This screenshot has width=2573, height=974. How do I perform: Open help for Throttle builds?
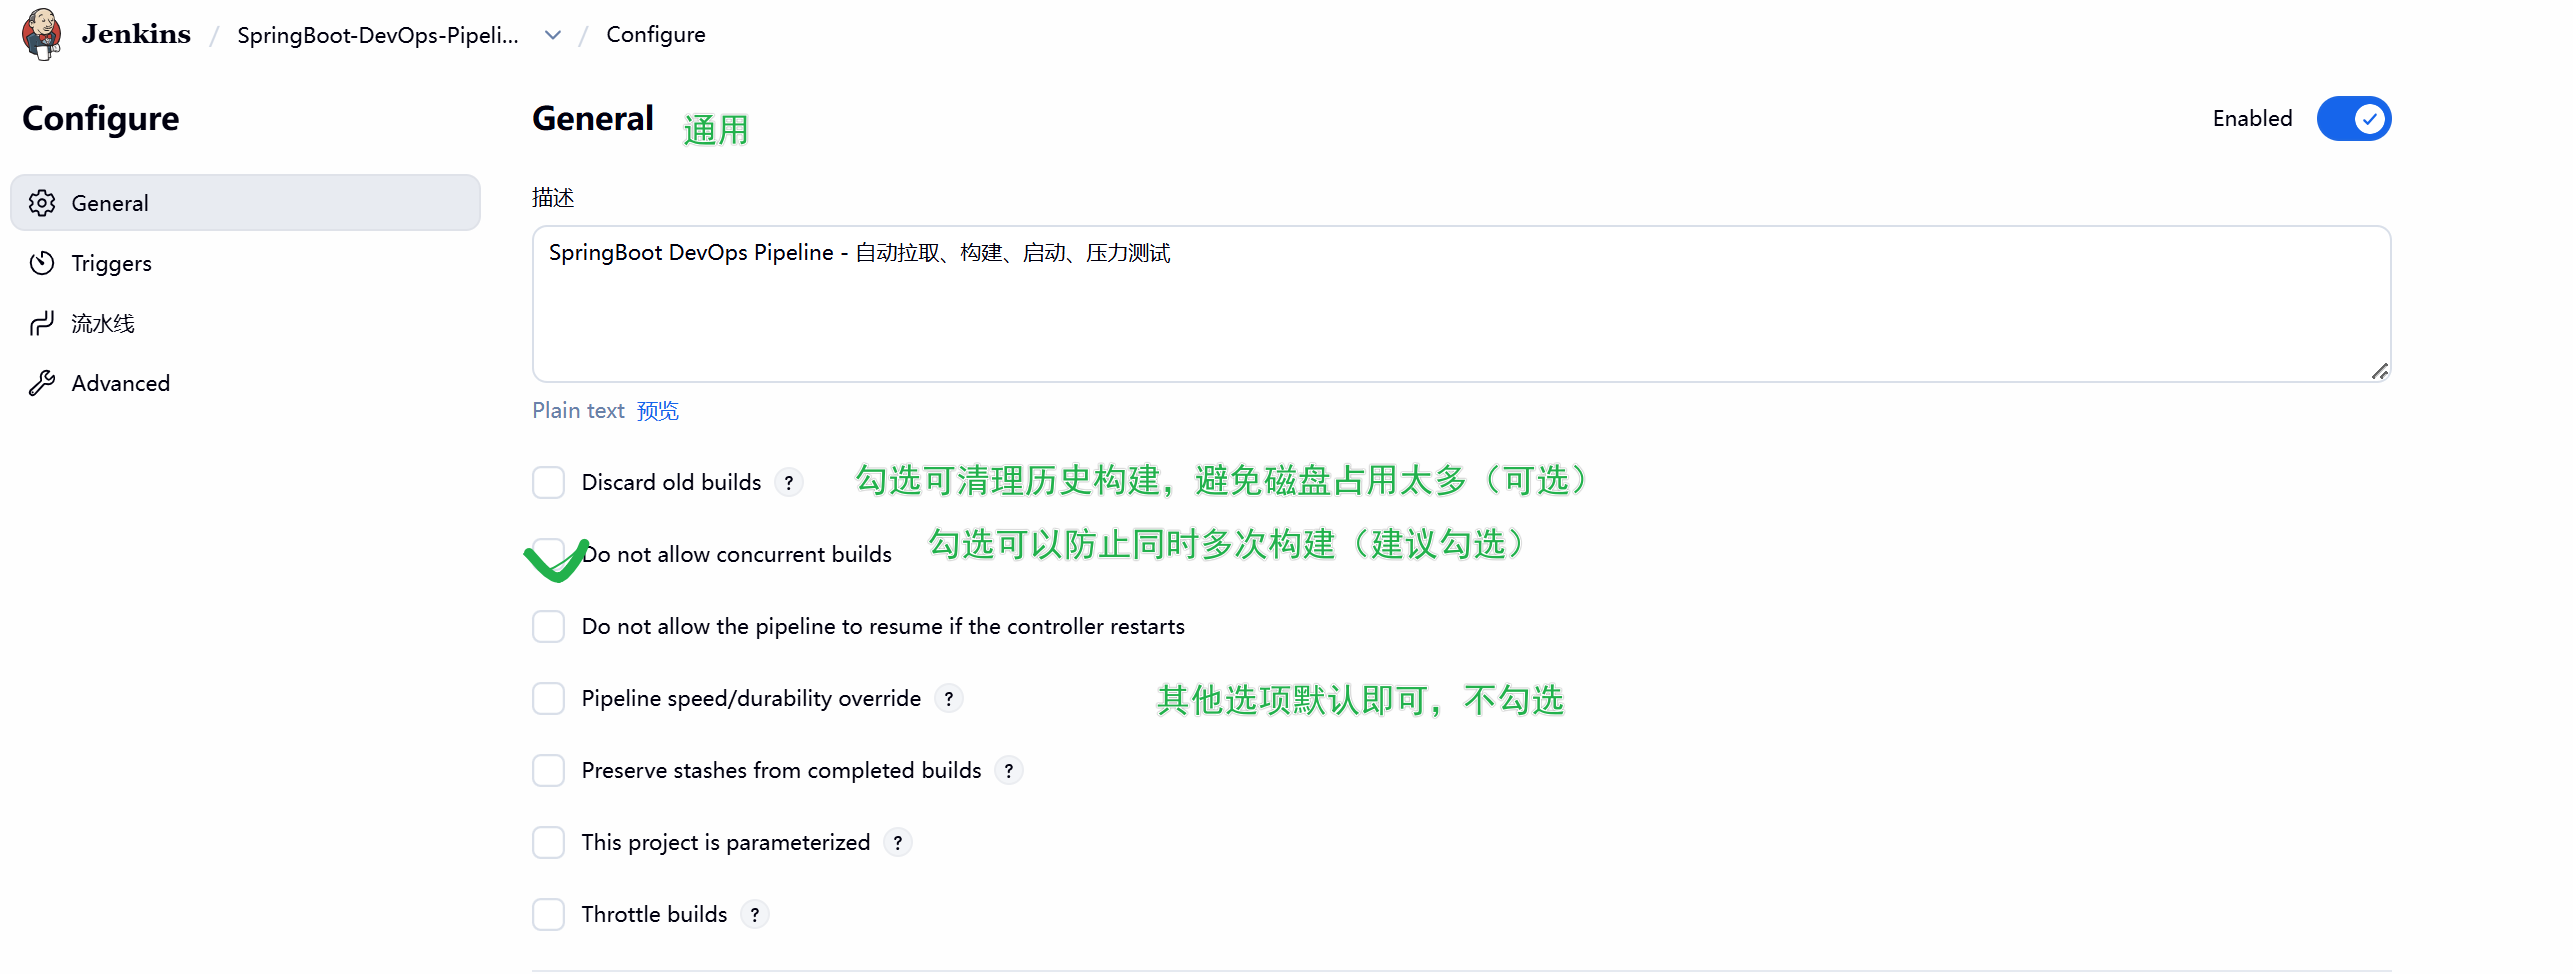(x=755, y=915)
